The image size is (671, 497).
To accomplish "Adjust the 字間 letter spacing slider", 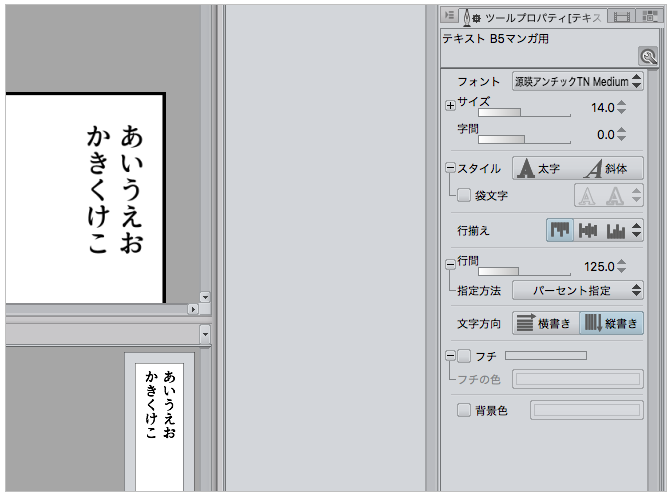I will pos(524,140).
